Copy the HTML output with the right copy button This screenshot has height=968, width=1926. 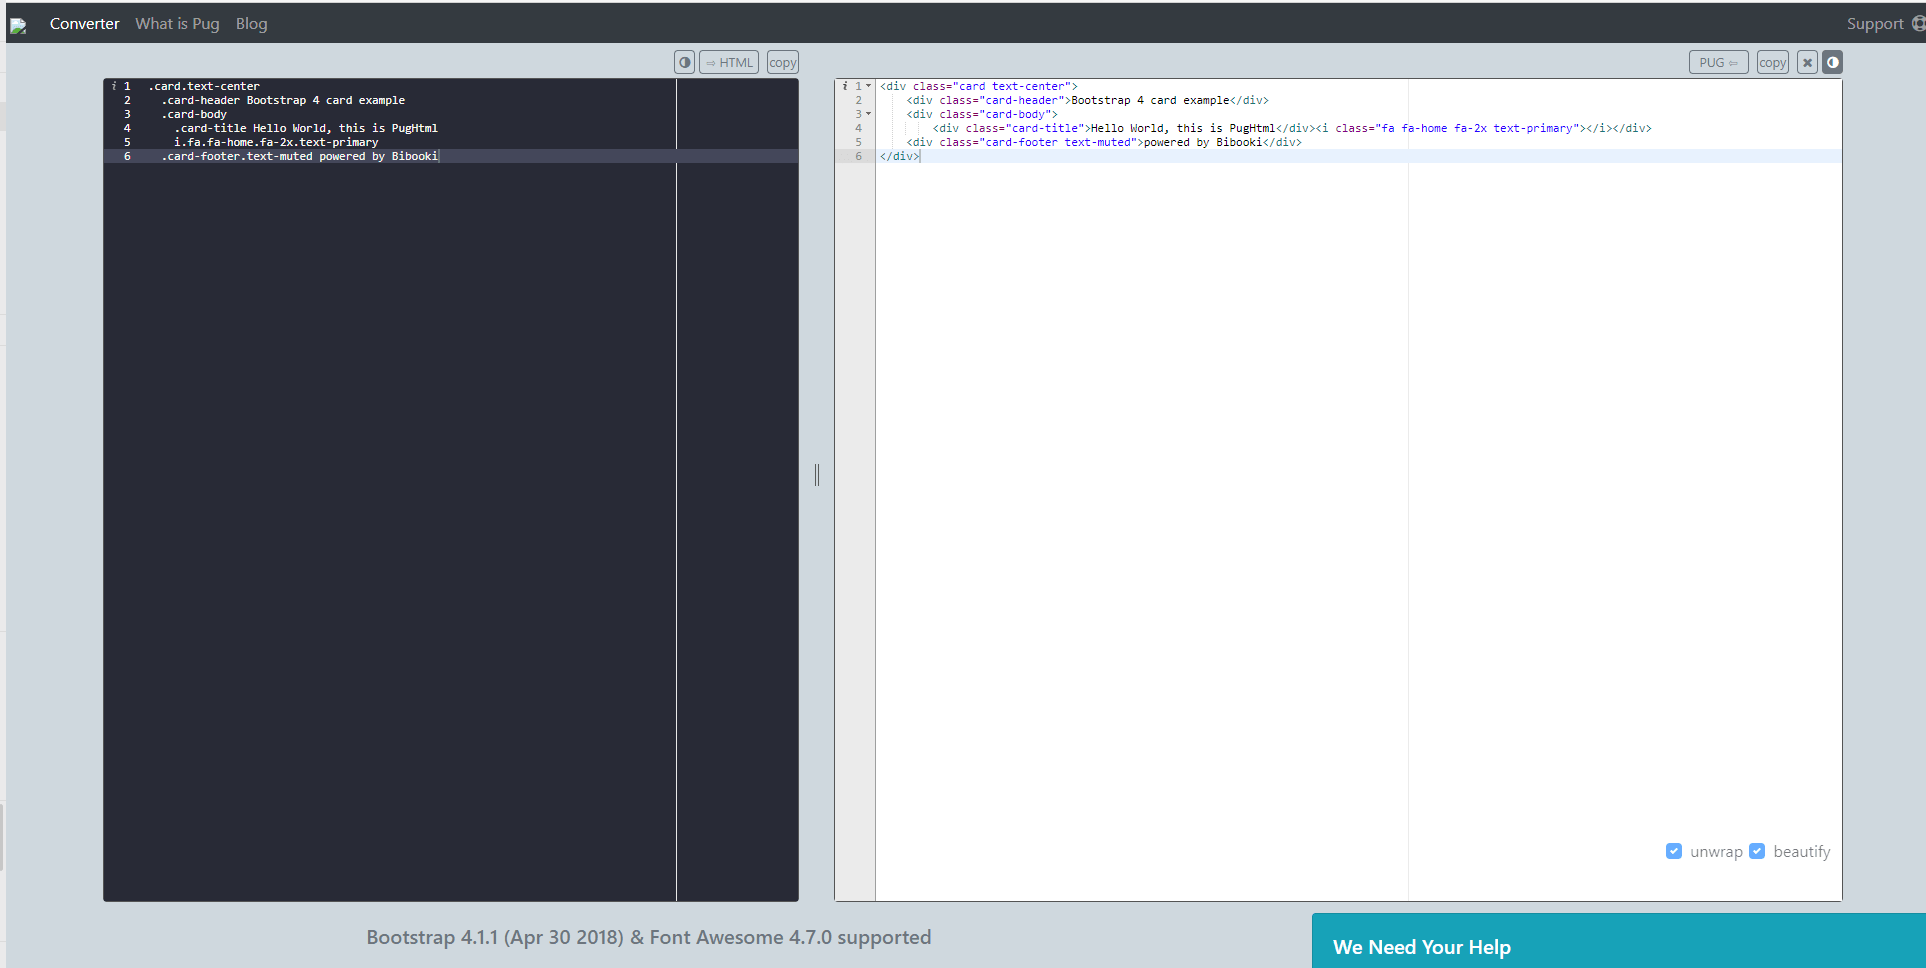coord(1772,63)
